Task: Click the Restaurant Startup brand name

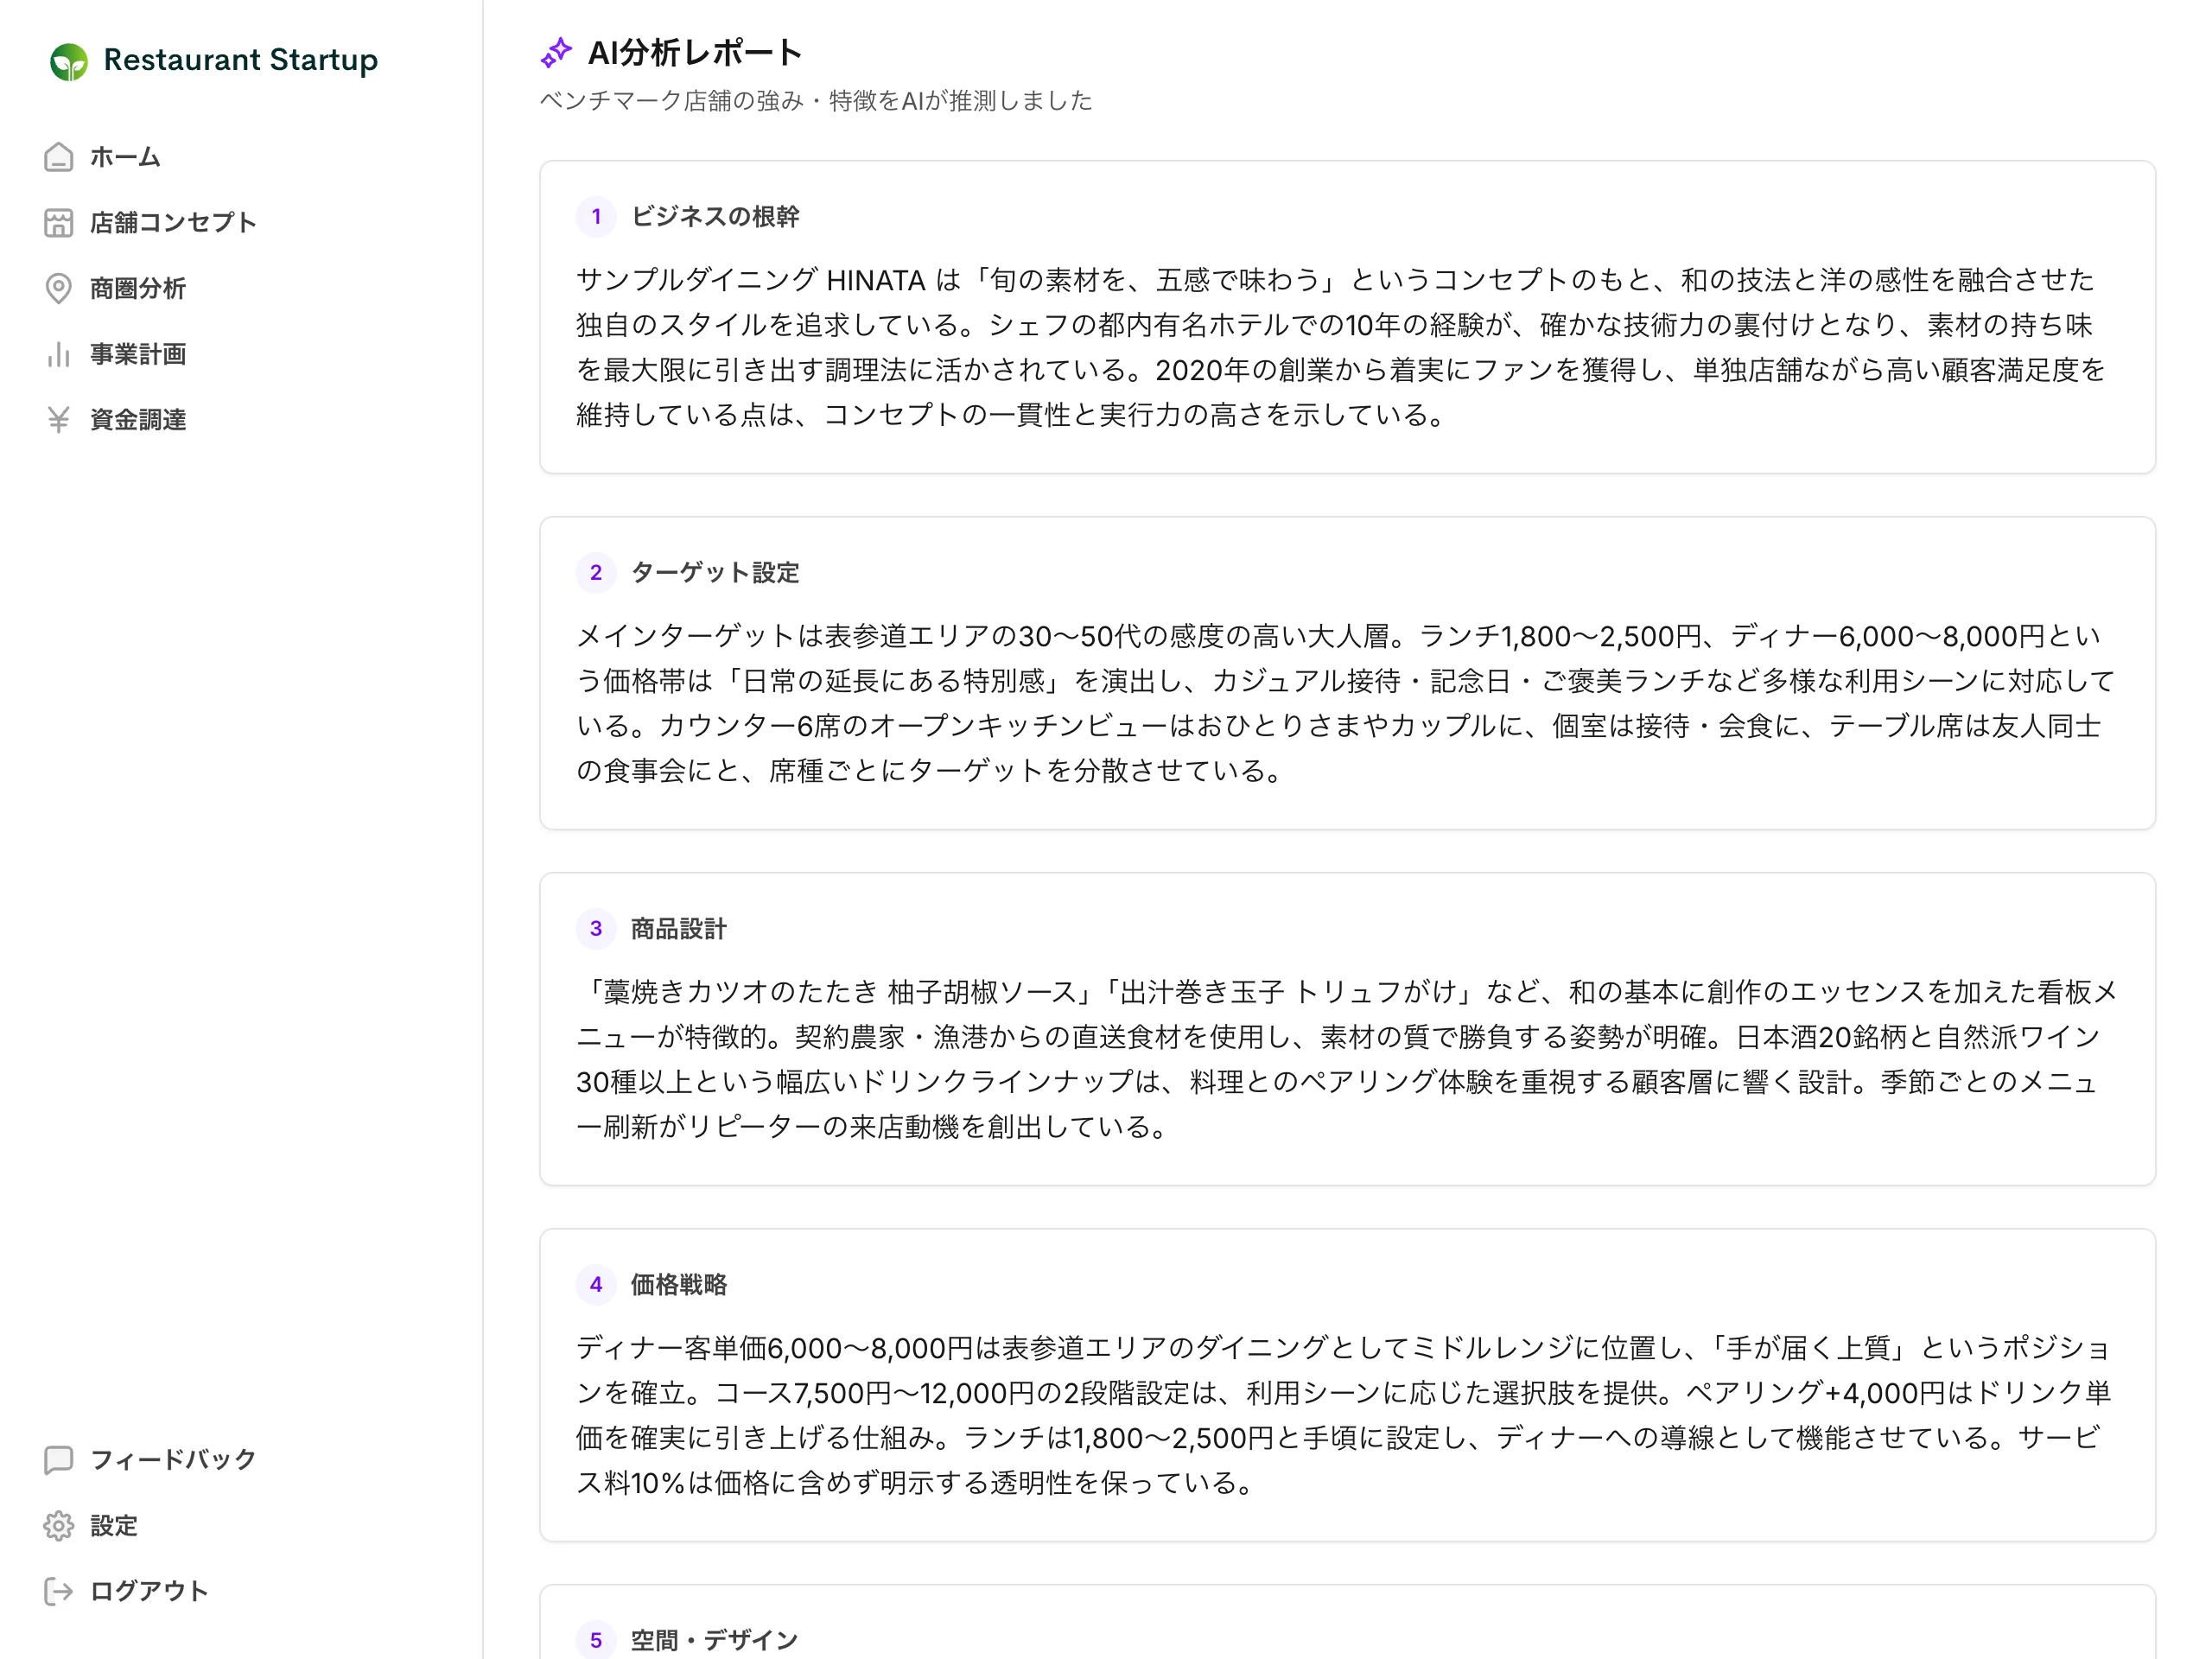Action: 240,60
